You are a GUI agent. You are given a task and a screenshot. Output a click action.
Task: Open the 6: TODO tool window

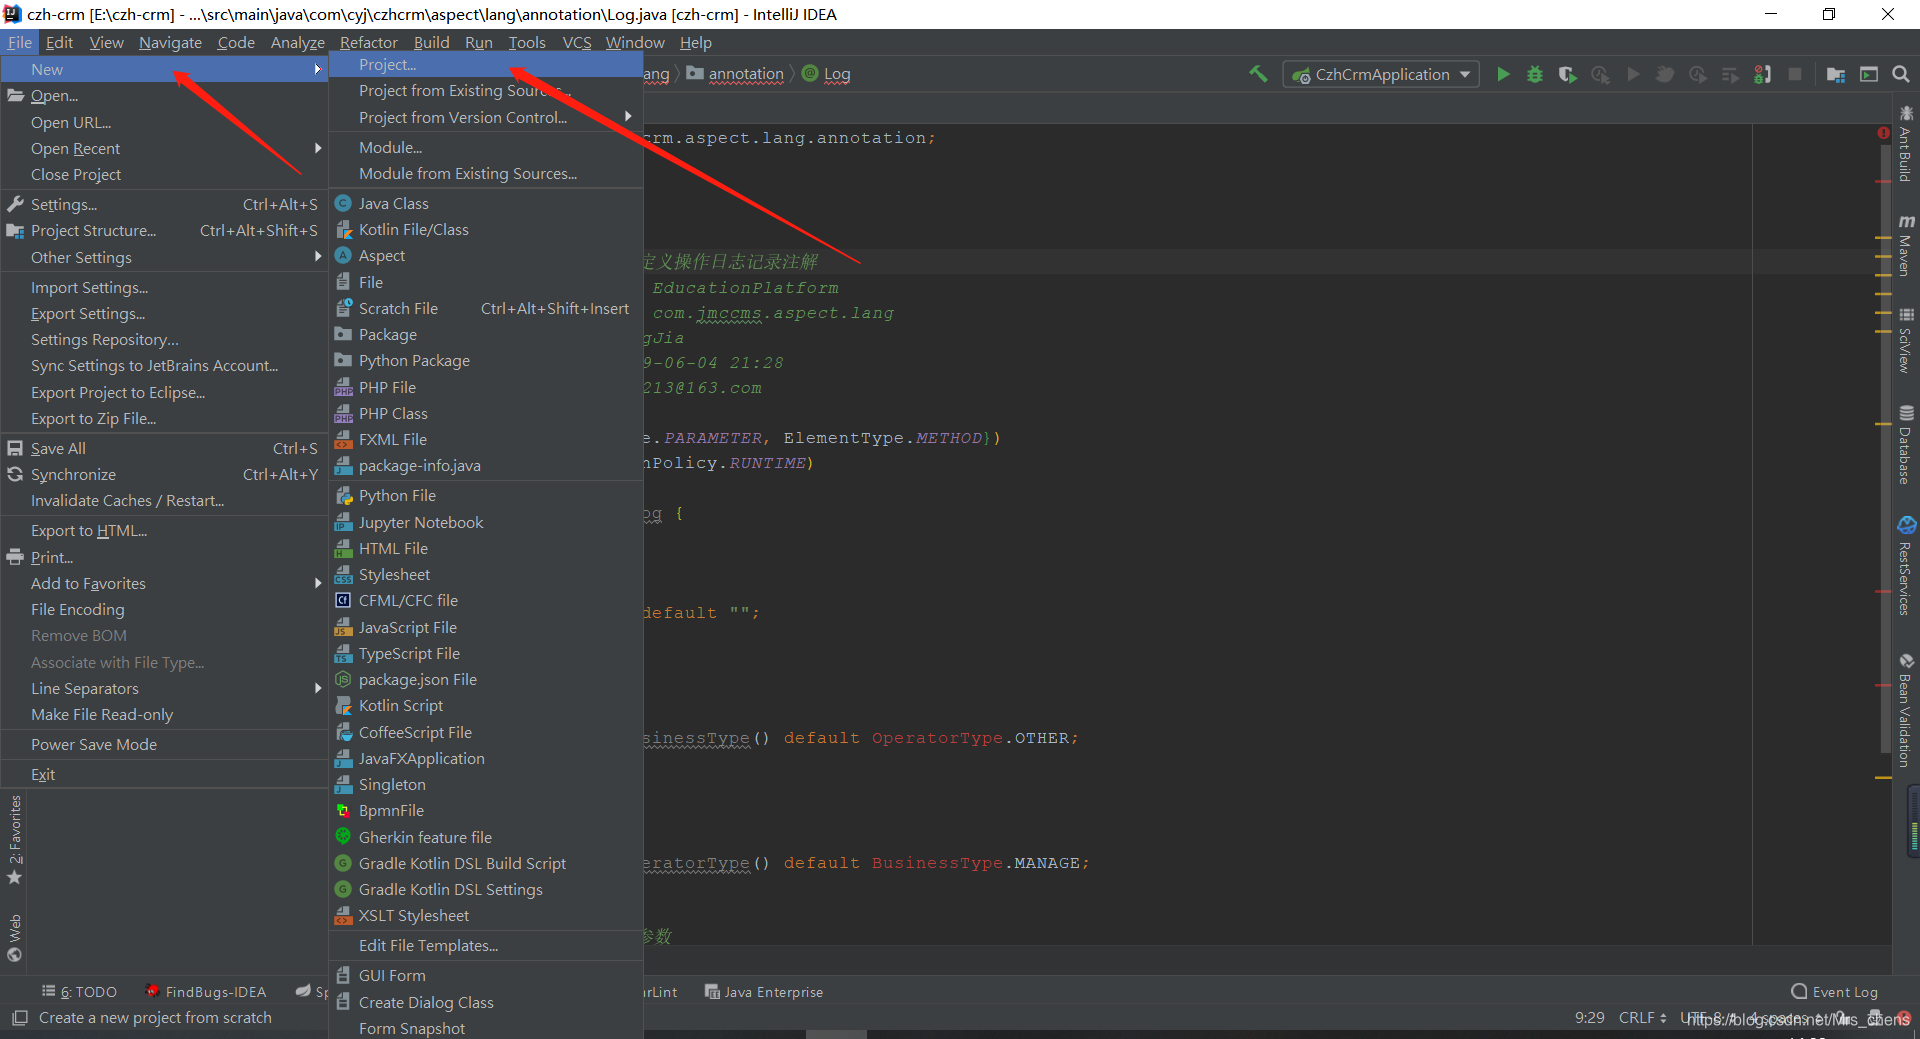coord(79,992)
